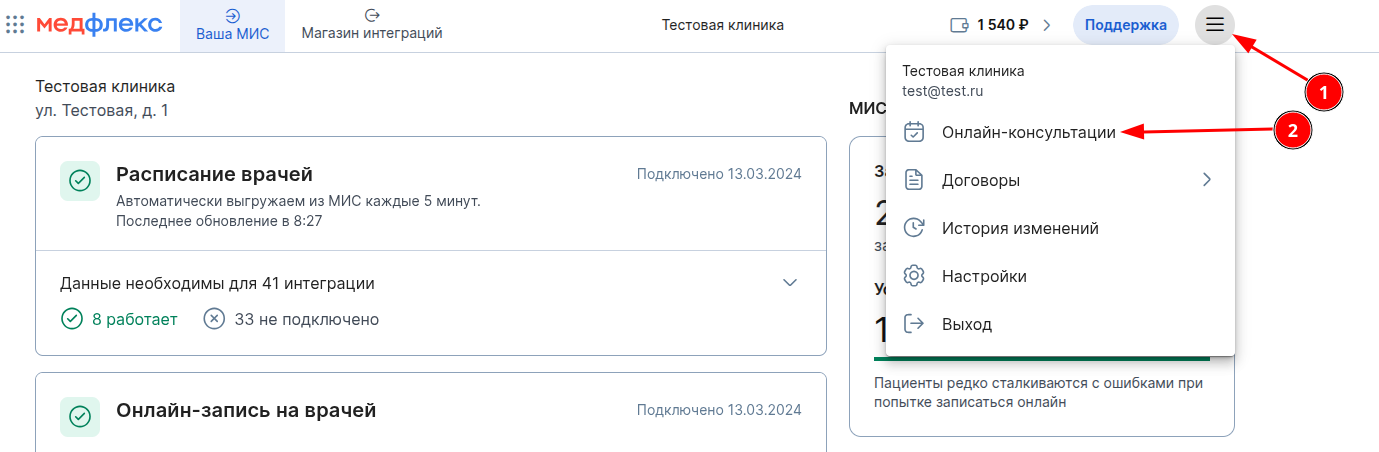Click the Договоры document icon
Screen dimensions: 1379x452
913,181
